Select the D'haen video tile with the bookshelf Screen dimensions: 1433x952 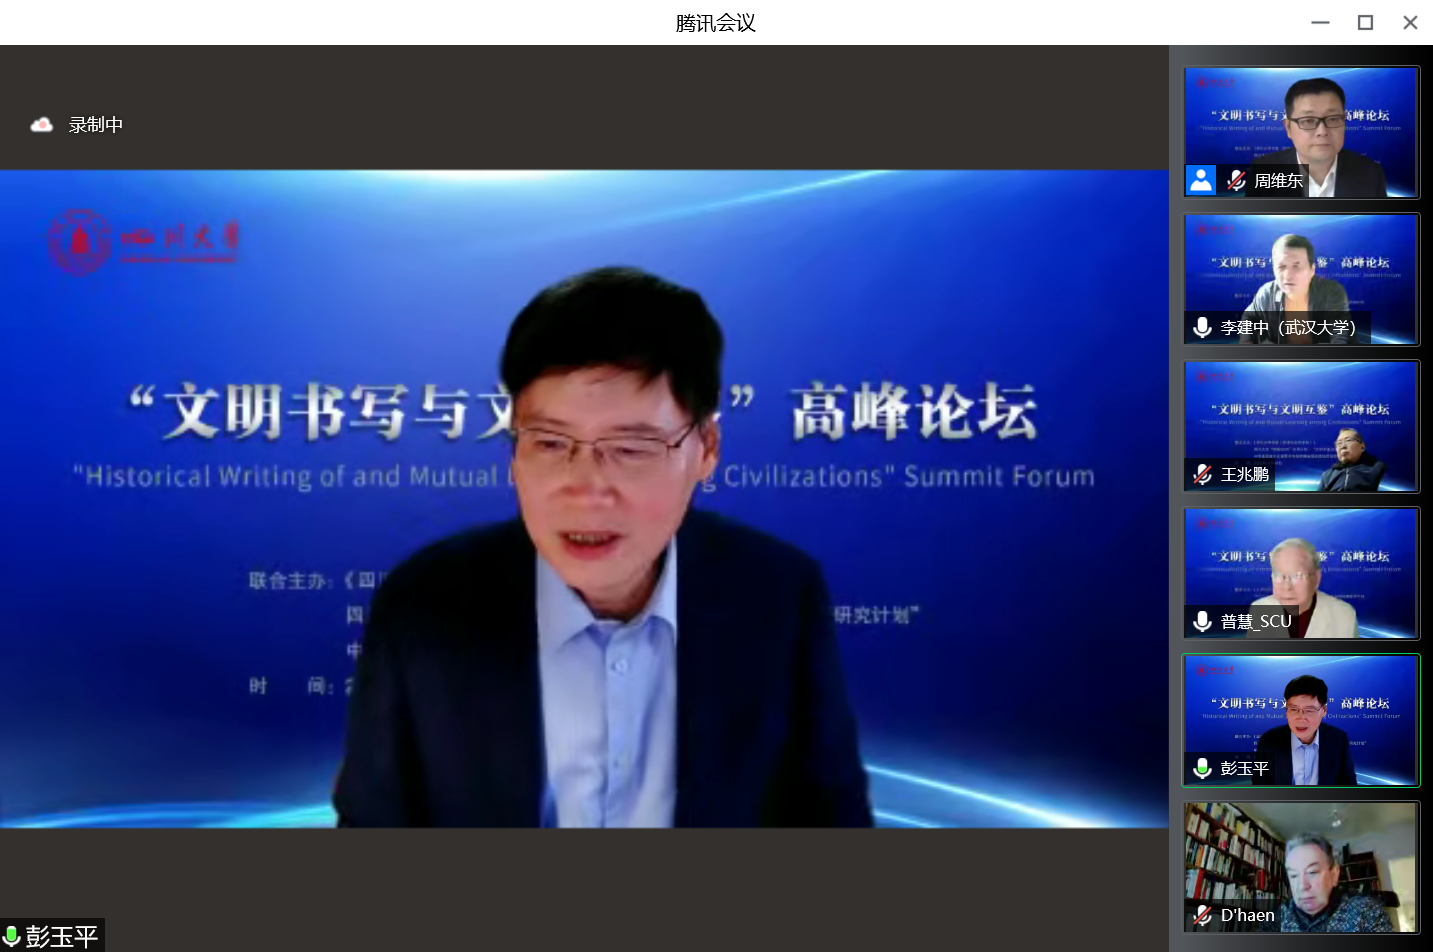click(1302, 867)
